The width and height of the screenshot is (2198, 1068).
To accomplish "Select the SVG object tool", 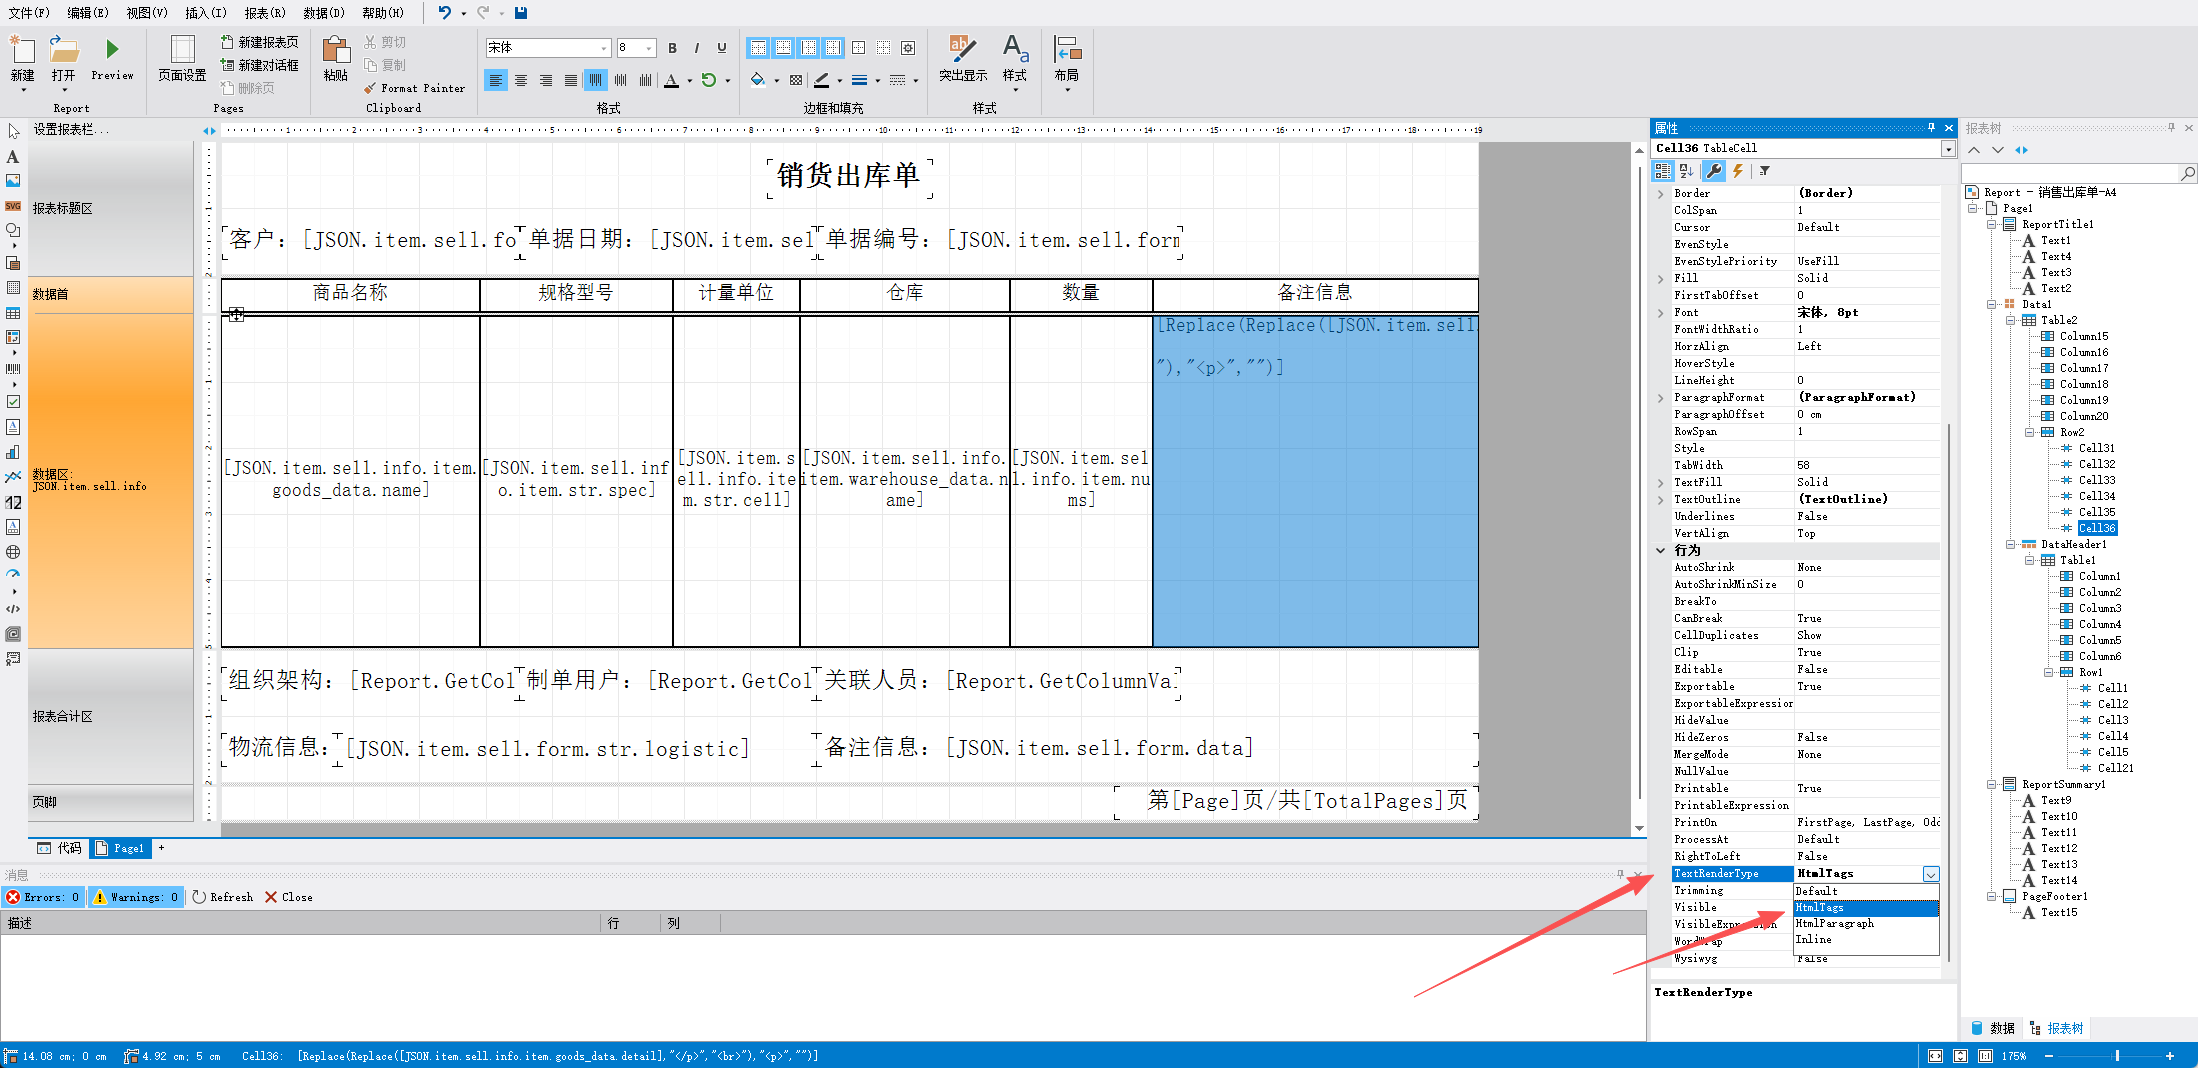I will pyautogui.click(x=13, y=206).
